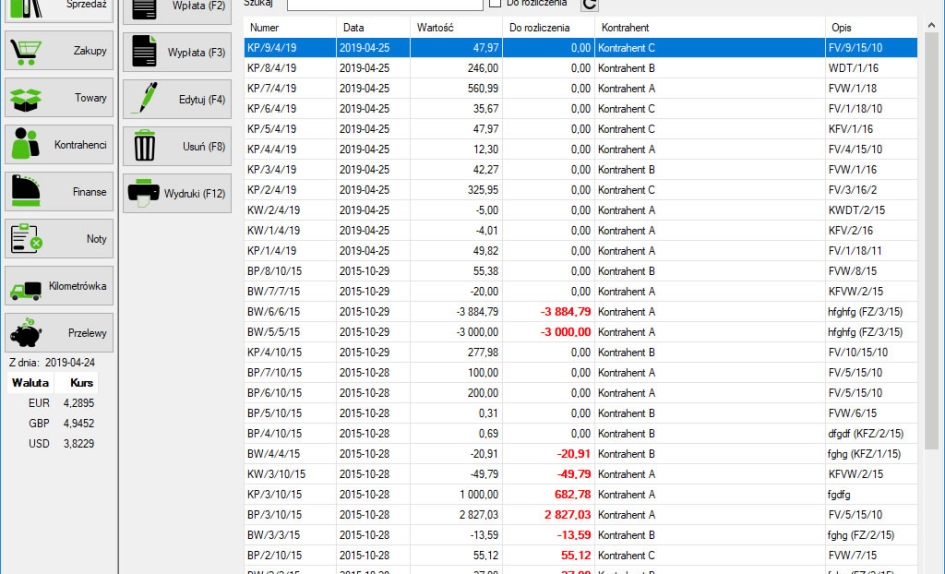
Task: Sort the table by Numer column
Action: pyautogui.click(x=289, y=27)
